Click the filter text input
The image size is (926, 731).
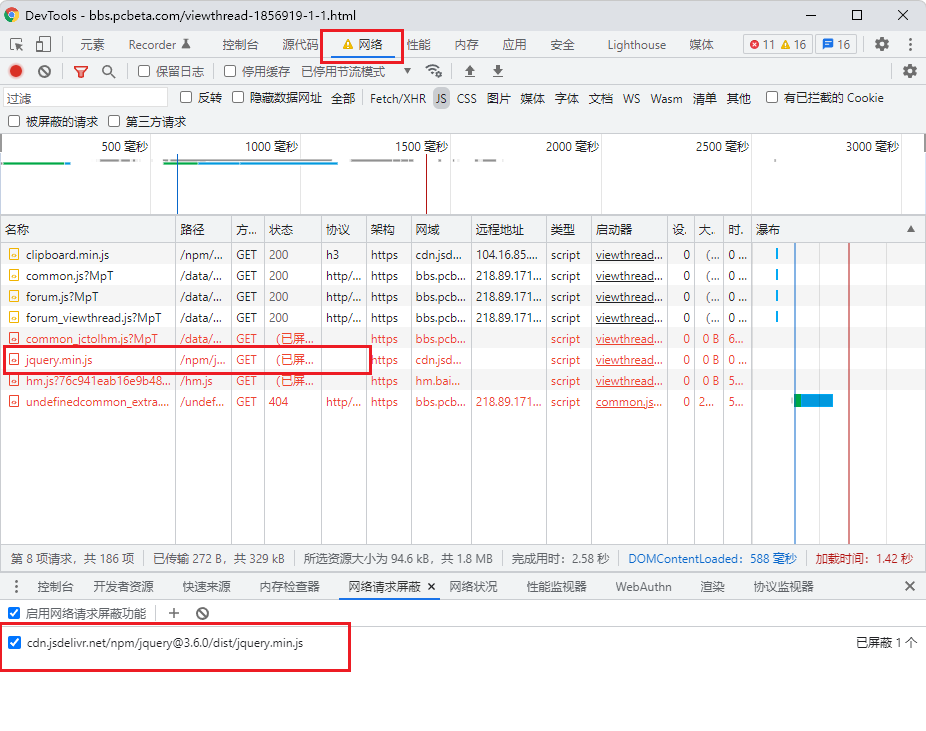(x=86, y=98)
